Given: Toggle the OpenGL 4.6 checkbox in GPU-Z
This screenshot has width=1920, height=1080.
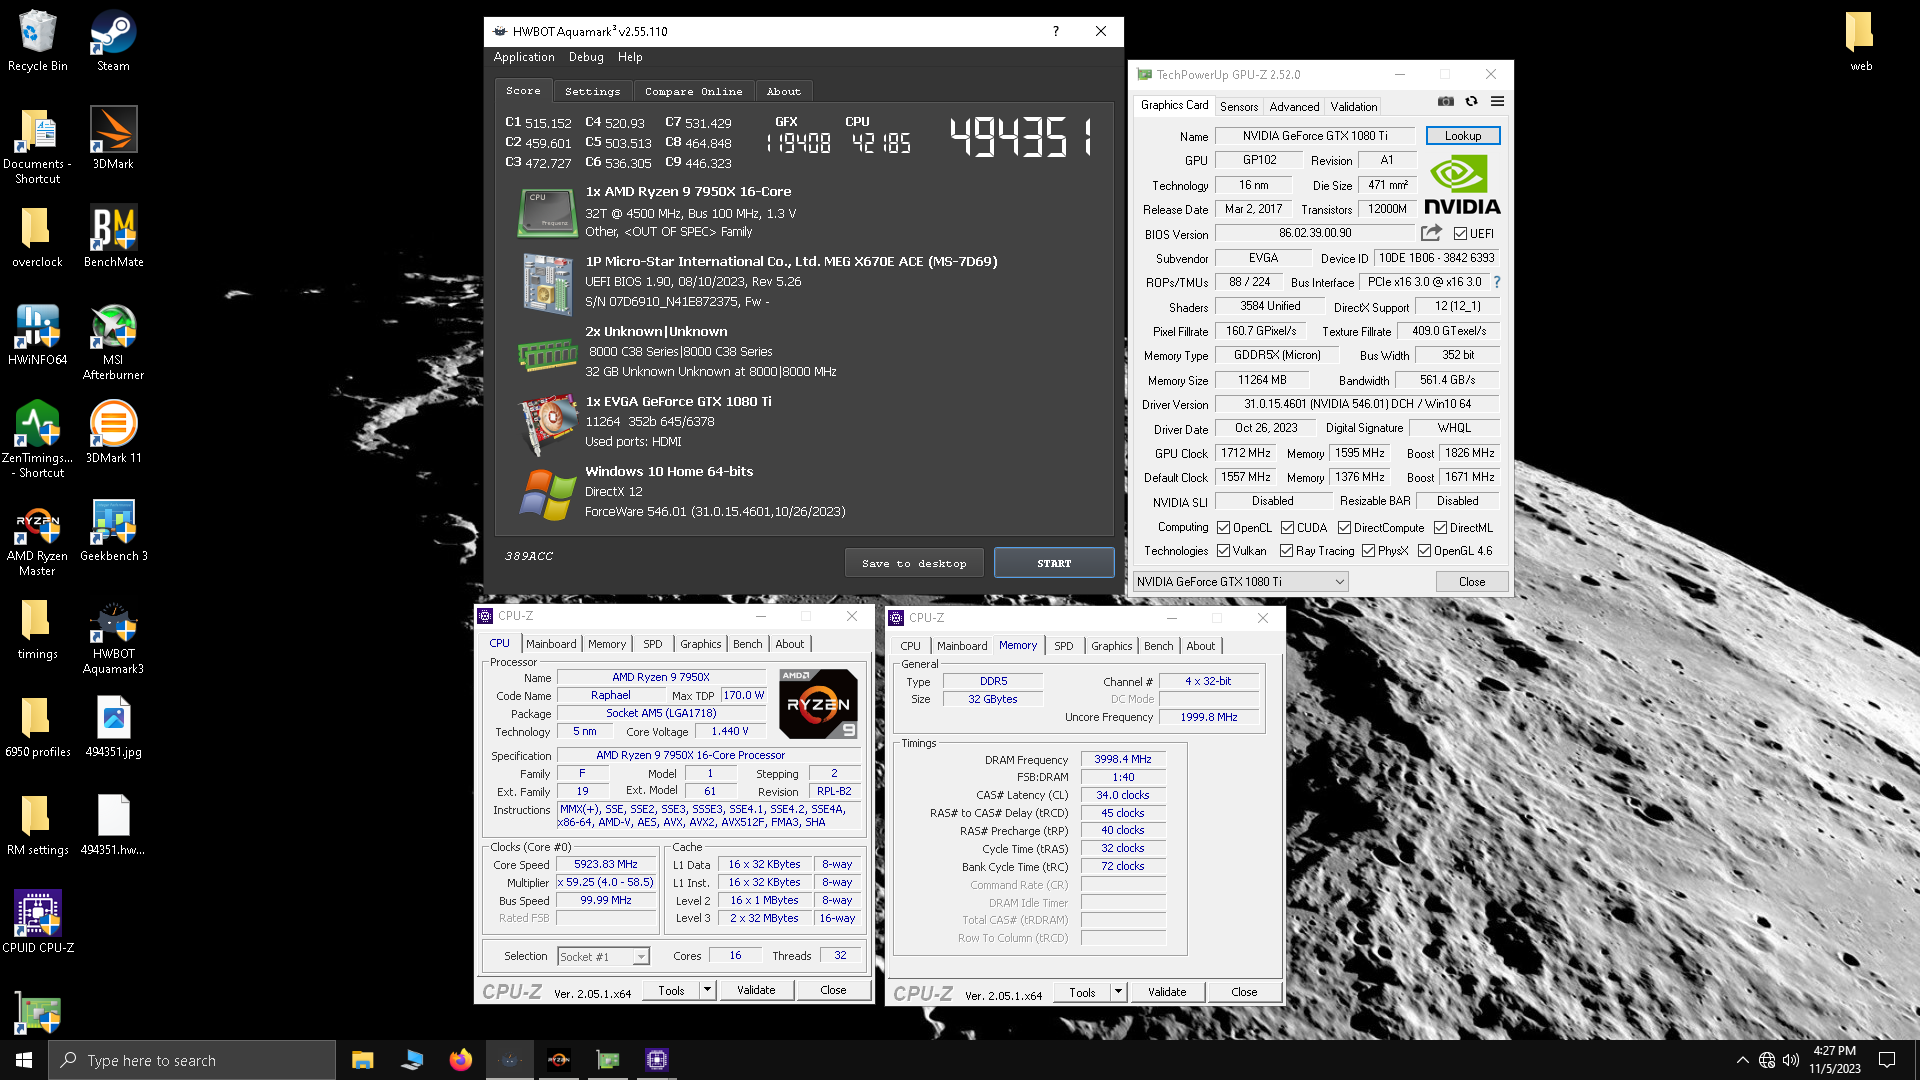Looking at the screenshot, I should coord(1424,551).
